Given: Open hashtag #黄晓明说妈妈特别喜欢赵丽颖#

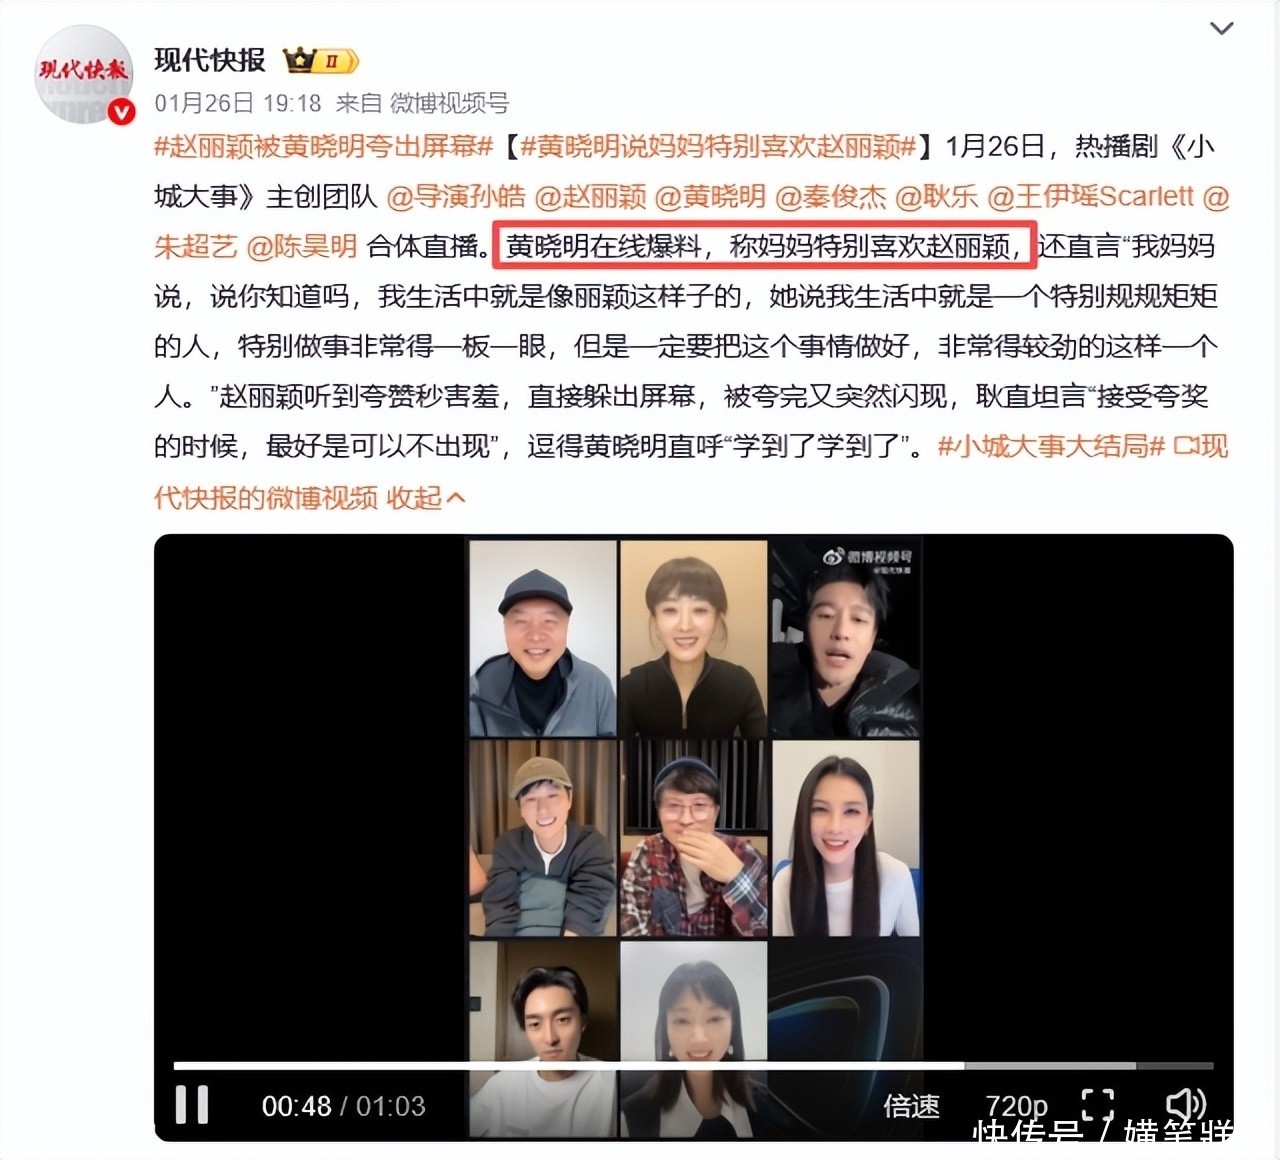Looking at the screenshot, I should tap(718, 147).
